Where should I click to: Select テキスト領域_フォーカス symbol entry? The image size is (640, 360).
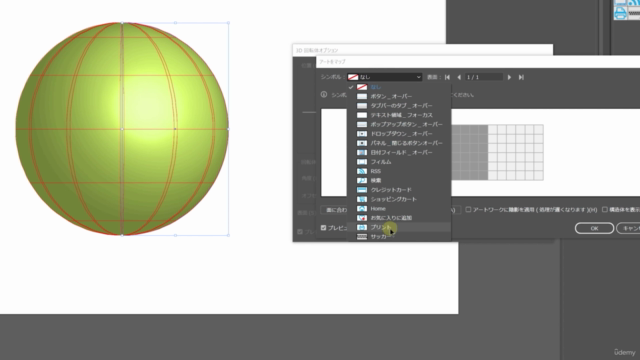pos(399,115)
